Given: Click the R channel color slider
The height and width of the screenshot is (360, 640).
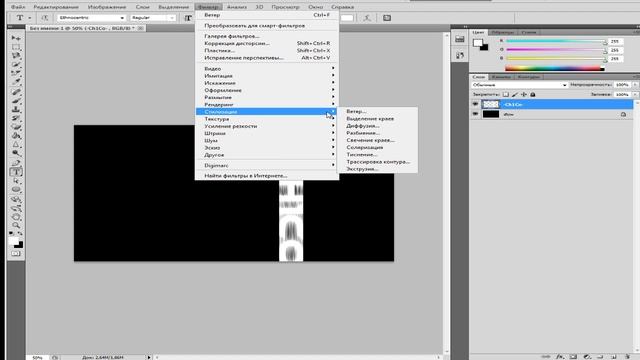Looking at the screenshot, I should pyautogui.click(x=556, y=41).
